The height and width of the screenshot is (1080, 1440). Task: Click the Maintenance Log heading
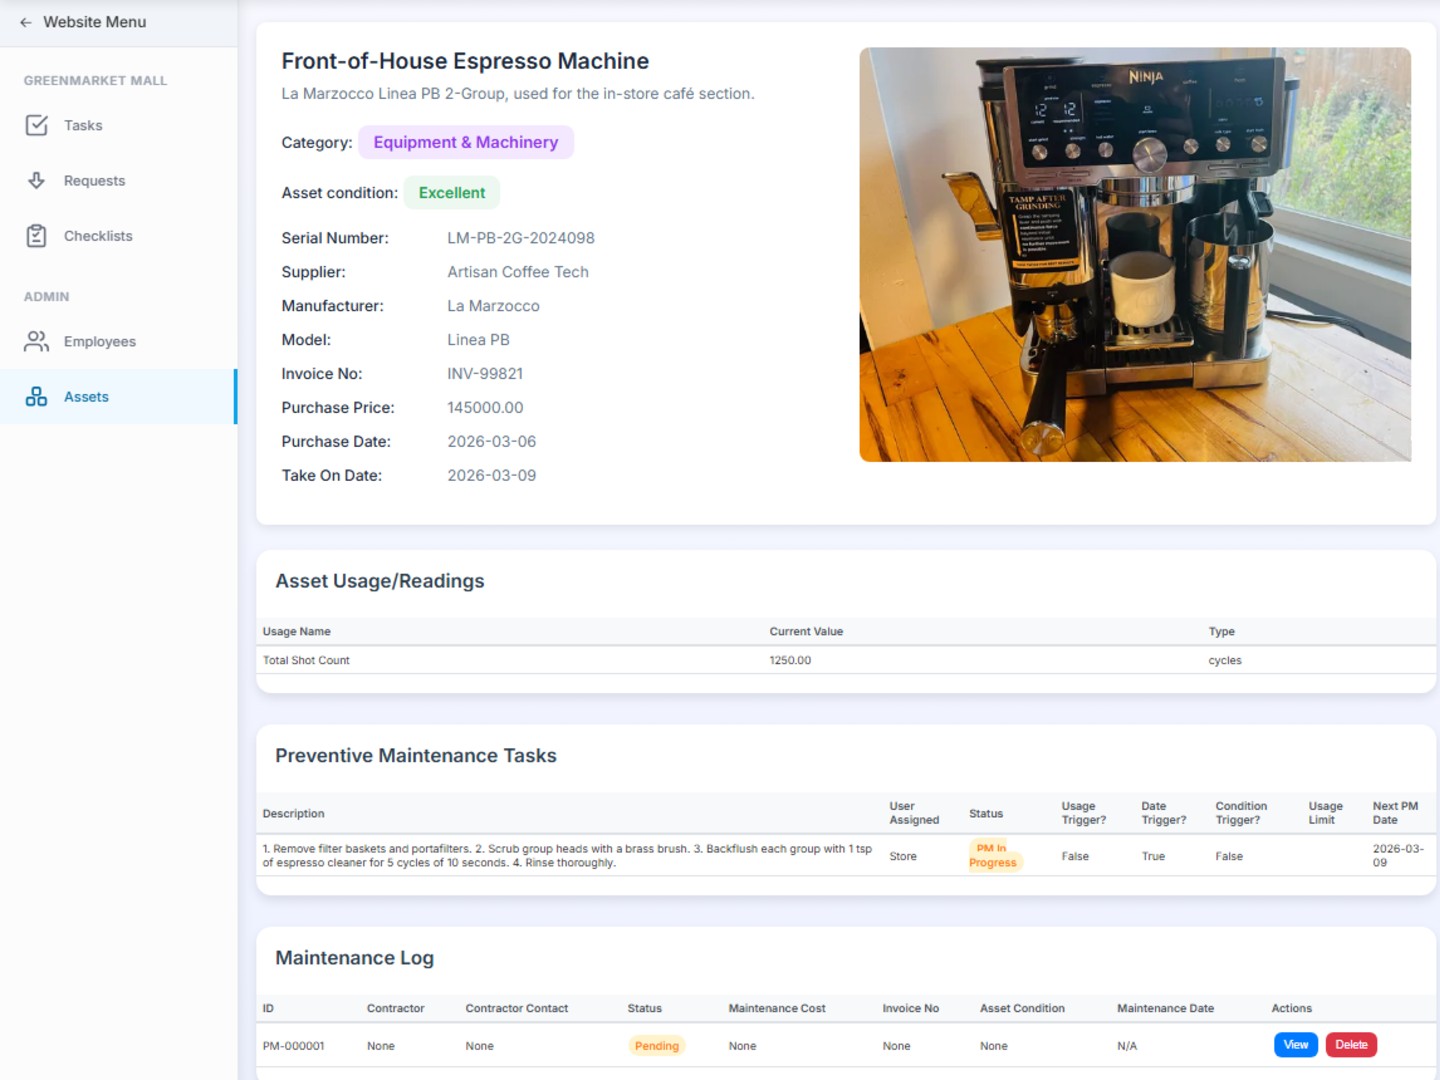(354, 958)
